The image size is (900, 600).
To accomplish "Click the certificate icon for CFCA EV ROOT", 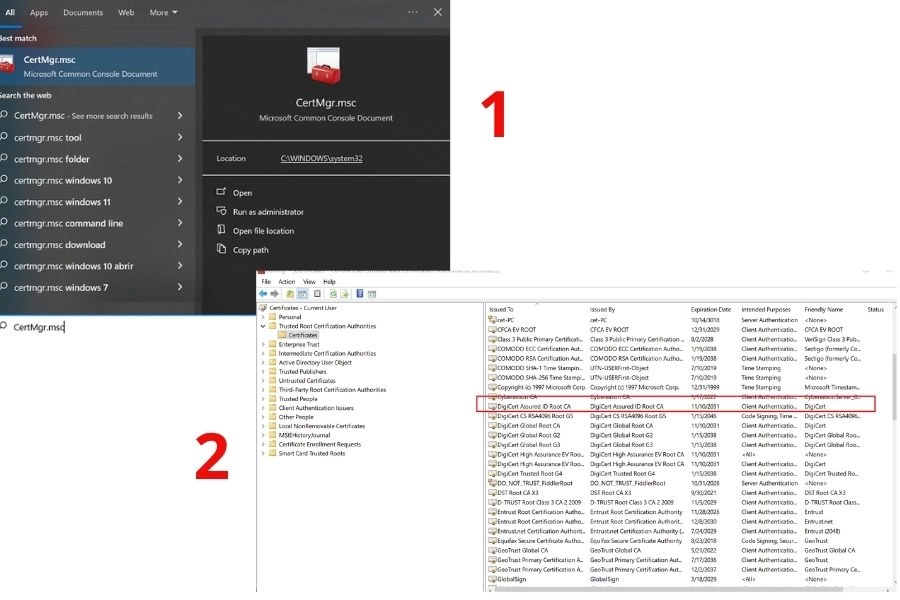I will pyautogui.click(x=492, y=330).
